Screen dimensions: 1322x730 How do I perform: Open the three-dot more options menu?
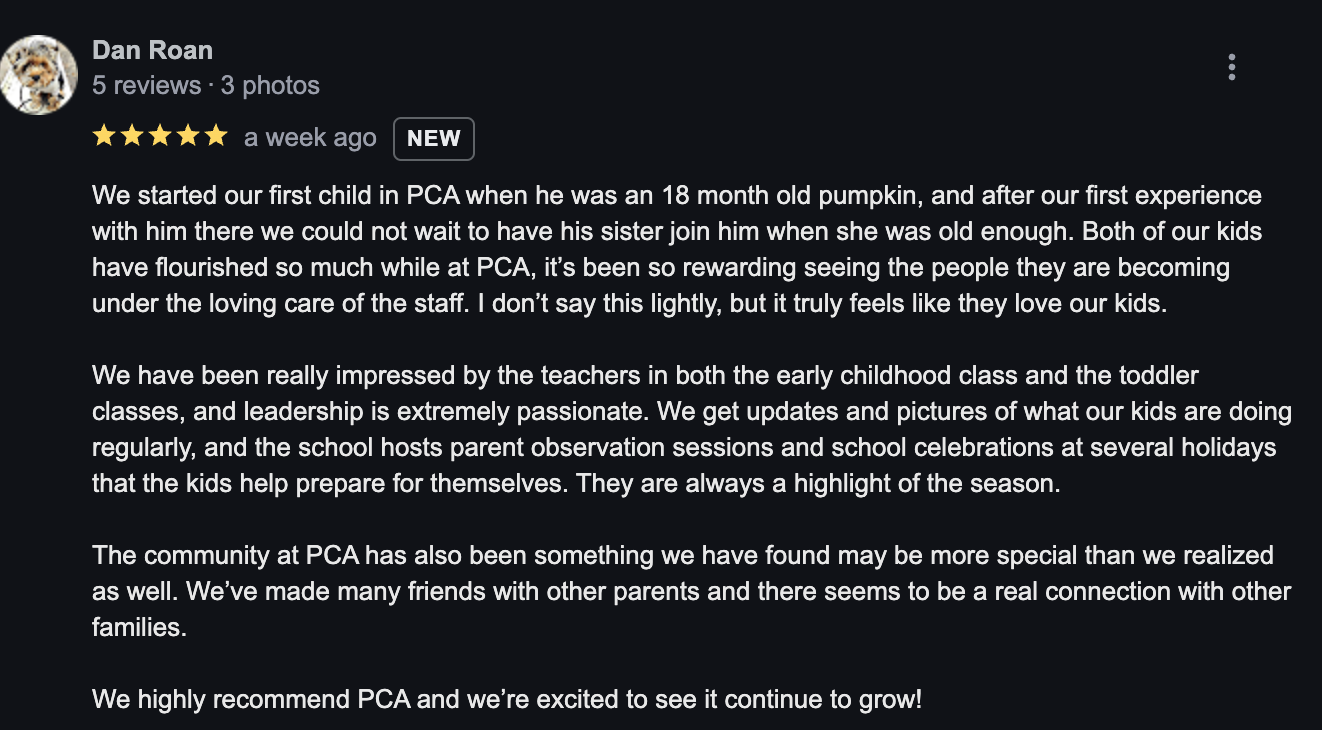click(1231, 67)
